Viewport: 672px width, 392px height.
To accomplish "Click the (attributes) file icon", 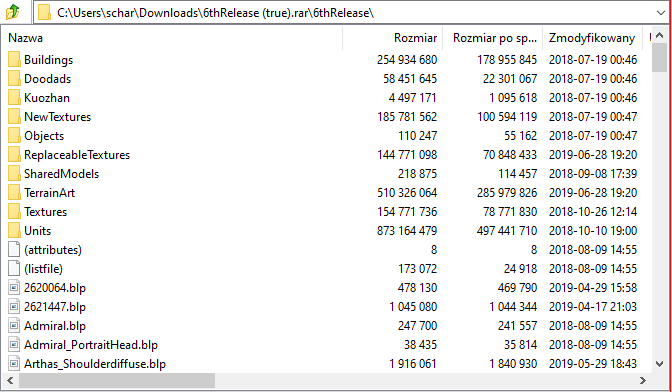I will [x=14, y=249].
